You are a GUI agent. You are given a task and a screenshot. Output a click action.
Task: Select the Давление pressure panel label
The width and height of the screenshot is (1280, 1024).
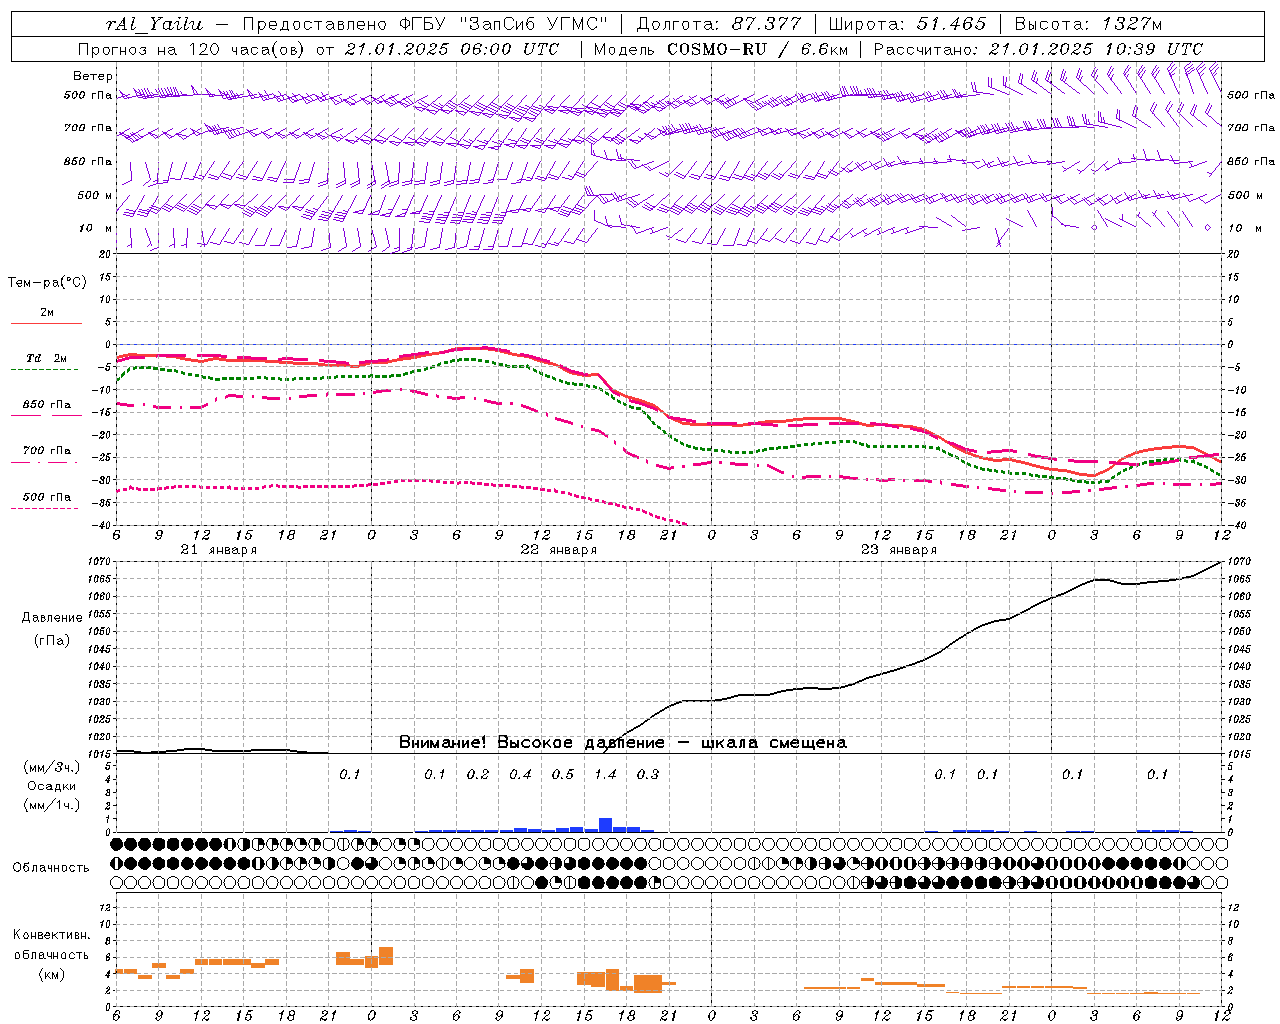[x=52, y=618]
